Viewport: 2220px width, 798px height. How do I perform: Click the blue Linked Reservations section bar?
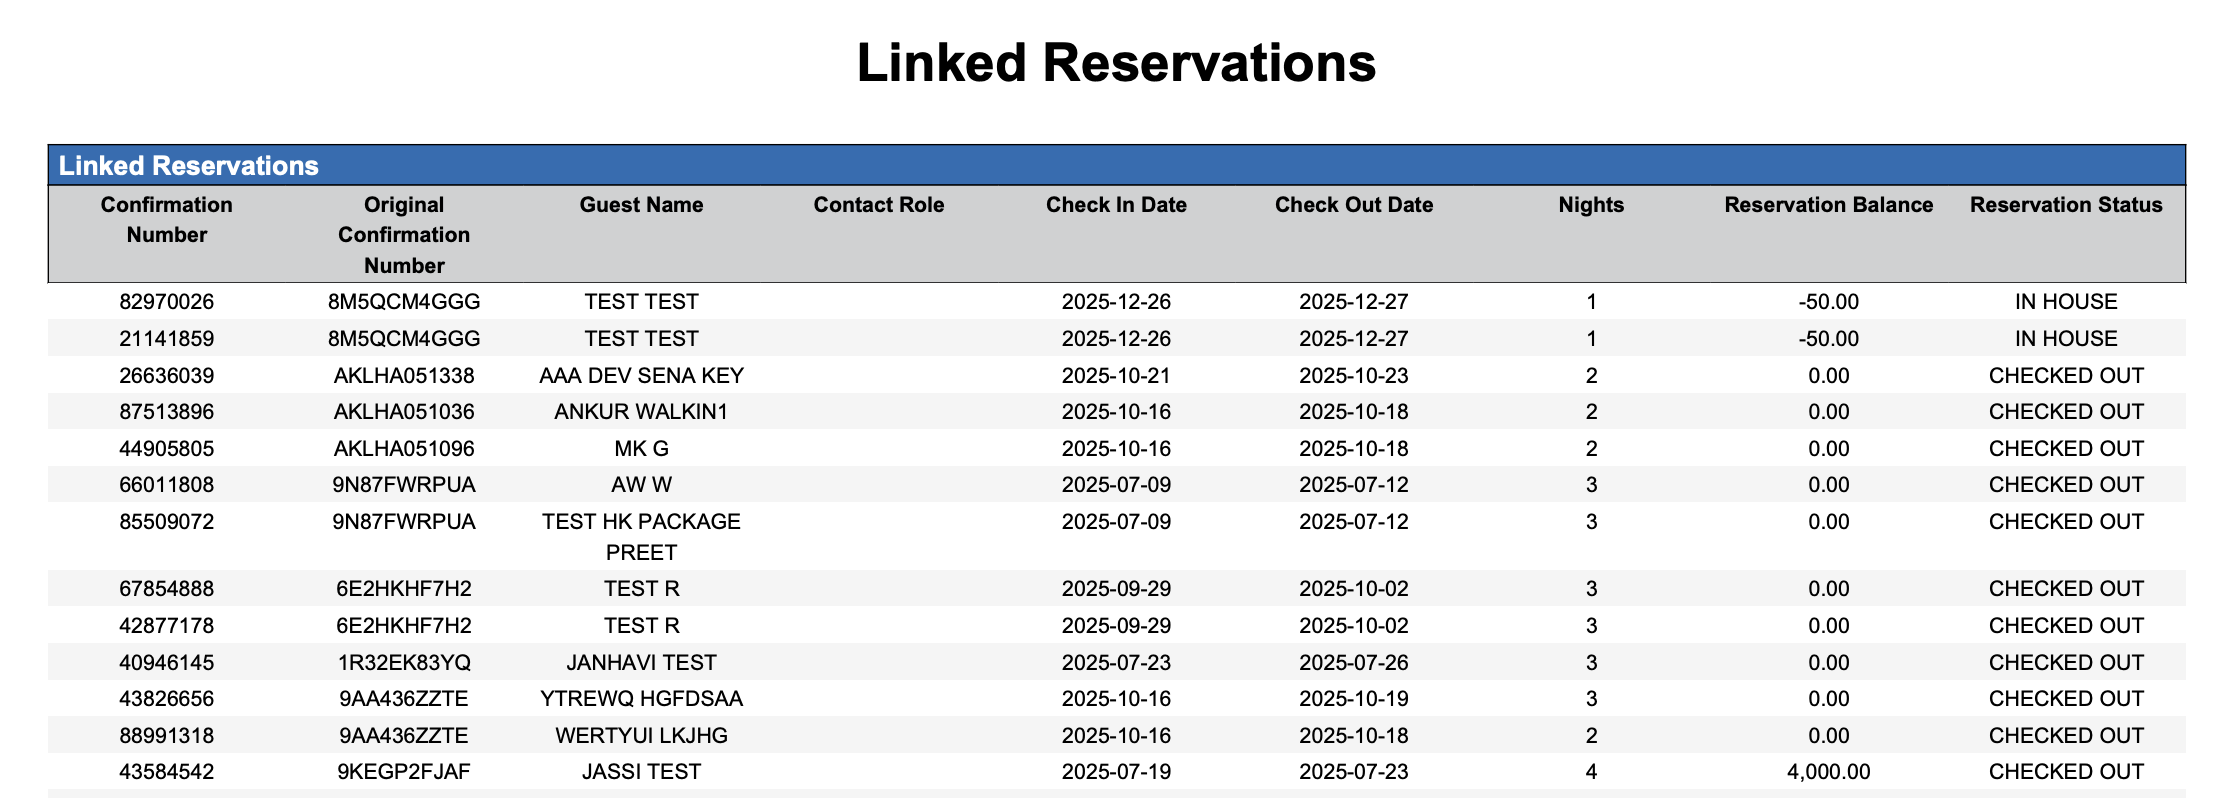tap(1116, 165)
